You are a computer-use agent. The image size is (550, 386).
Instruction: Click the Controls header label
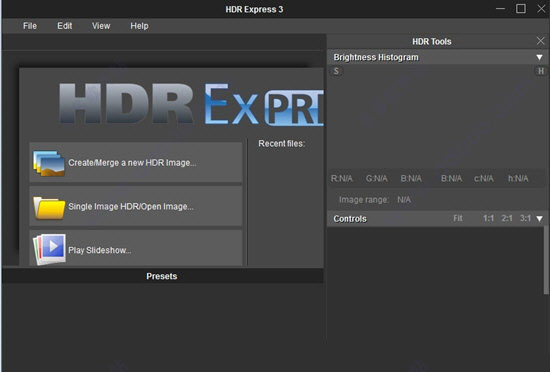coord(350,219)
